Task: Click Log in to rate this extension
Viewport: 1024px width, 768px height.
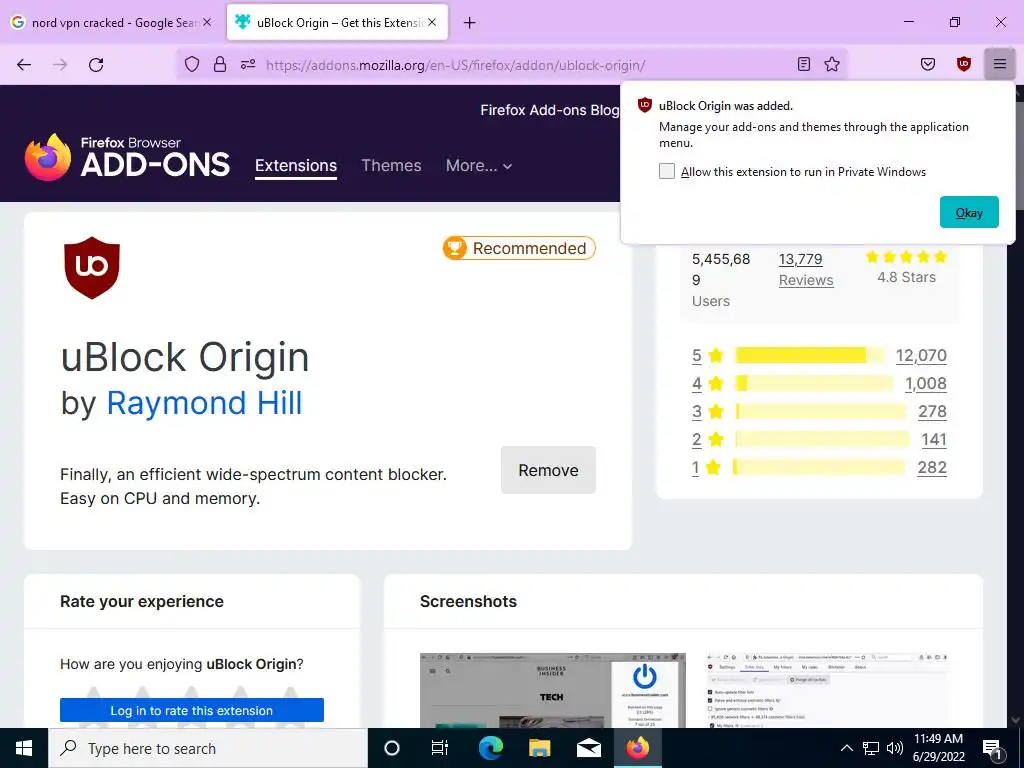Action: (x=192, y=711)
